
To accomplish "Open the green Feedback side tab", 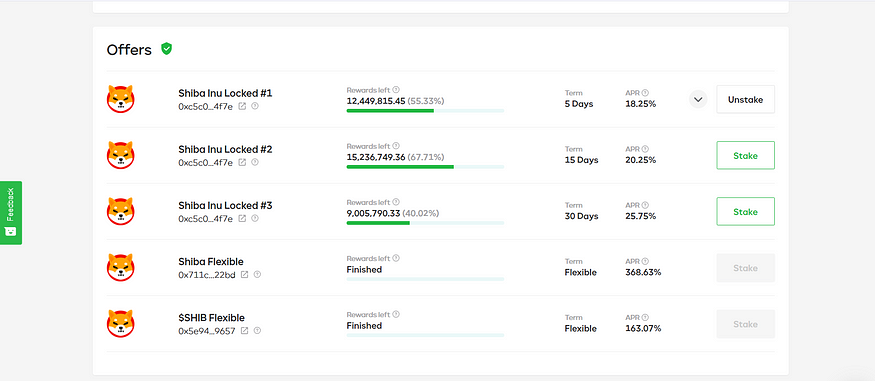I will pos(11,213).
